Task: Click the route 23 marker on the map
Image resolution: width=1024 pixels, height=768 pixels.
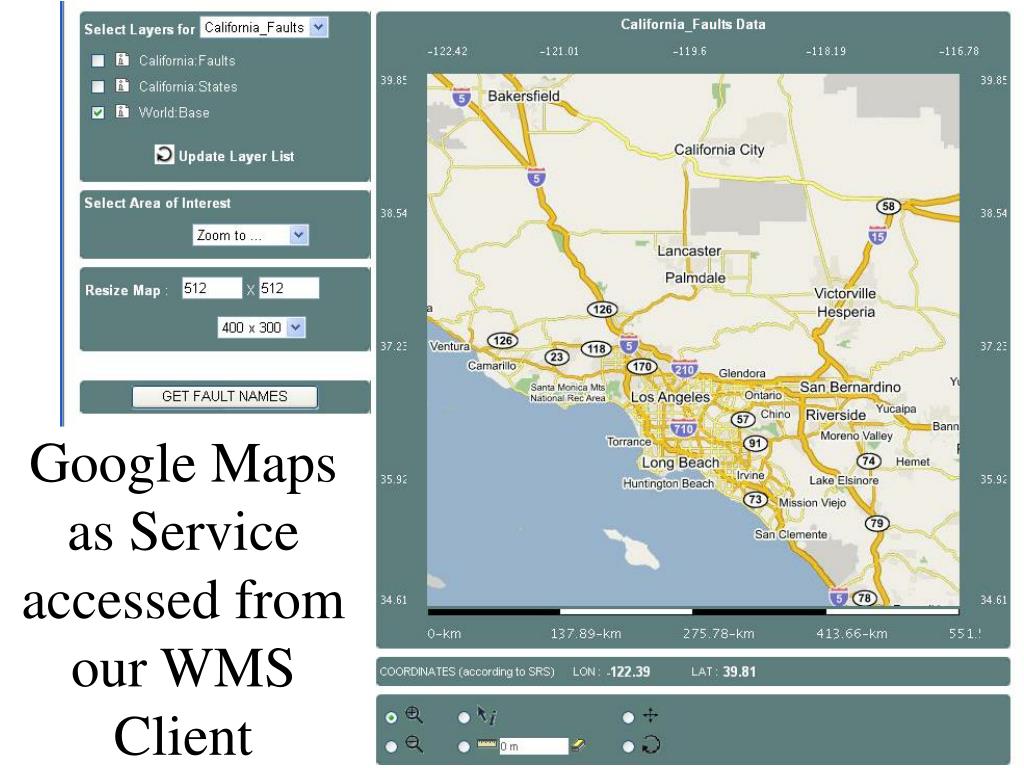Action: pos(556,357)
